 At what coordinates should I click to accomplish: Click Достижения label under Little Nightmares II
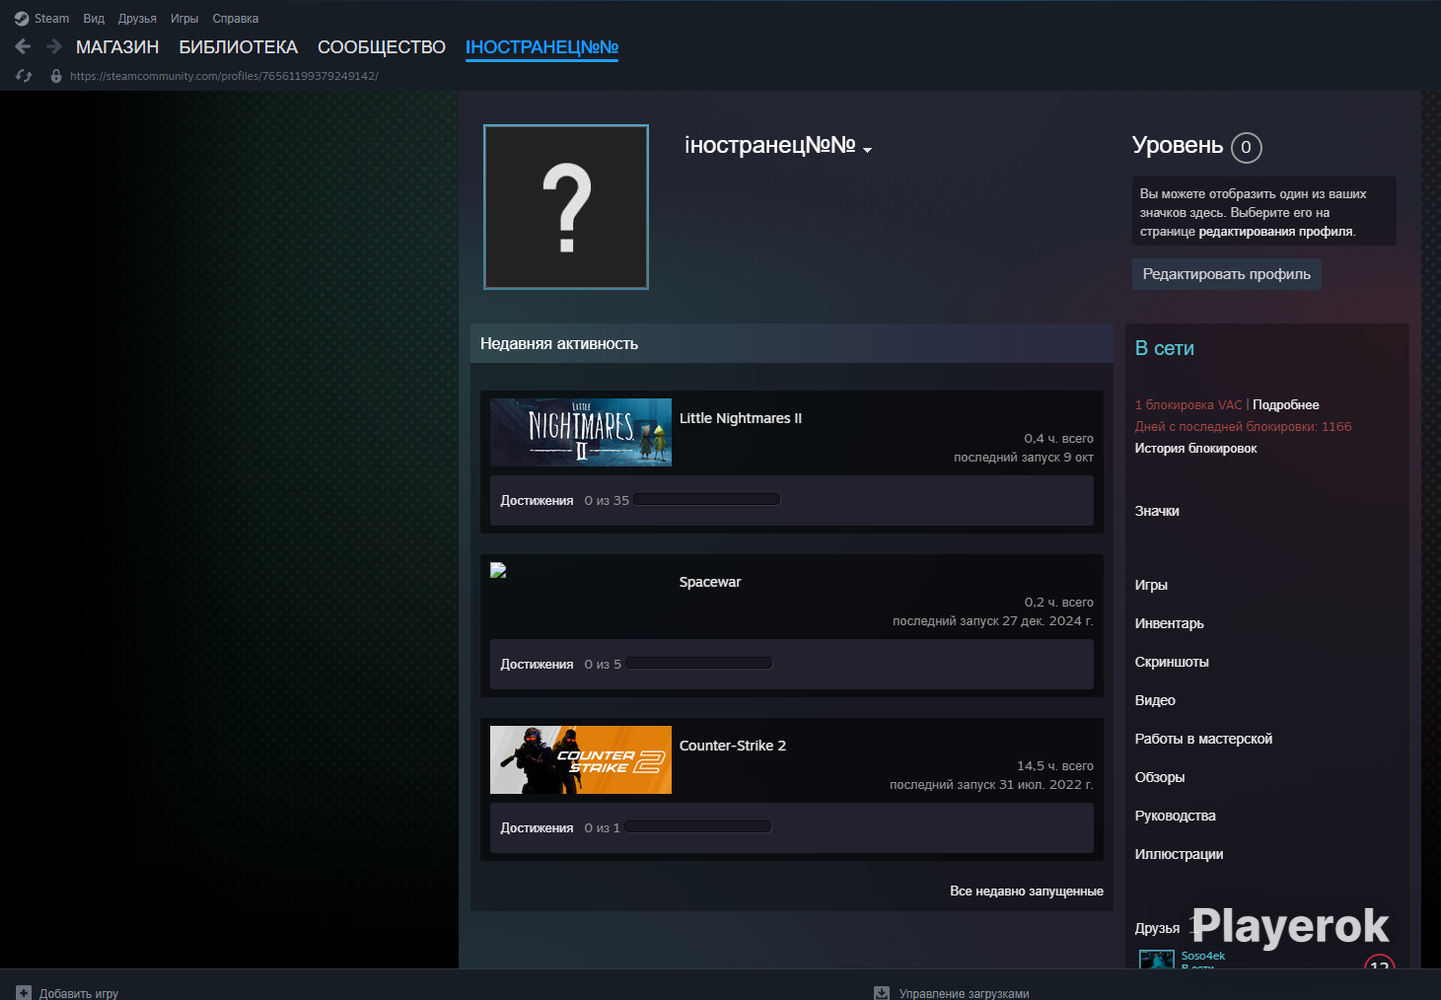pos(537,501)
